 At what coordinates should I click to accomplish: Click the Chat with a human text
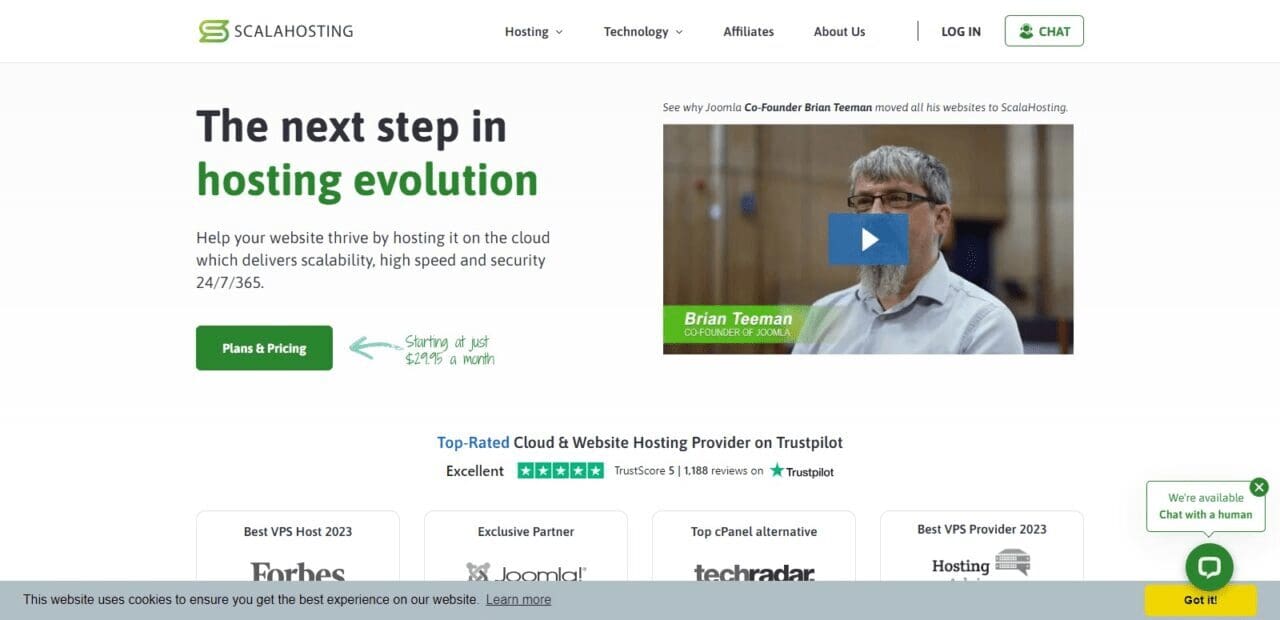pyautogui.click(x=1205, y=514)
